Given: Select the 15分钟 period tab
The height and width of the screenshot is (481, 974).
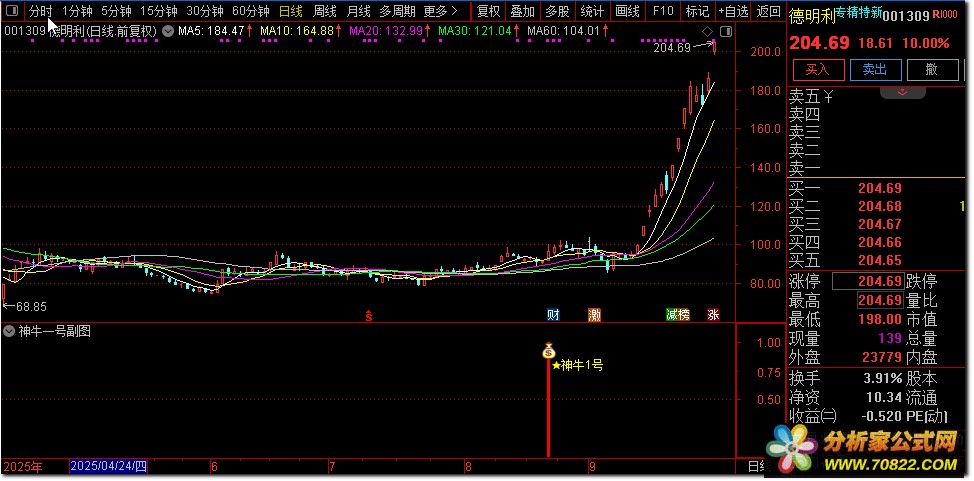Looking at the screenshot, I should pos(158,11).
